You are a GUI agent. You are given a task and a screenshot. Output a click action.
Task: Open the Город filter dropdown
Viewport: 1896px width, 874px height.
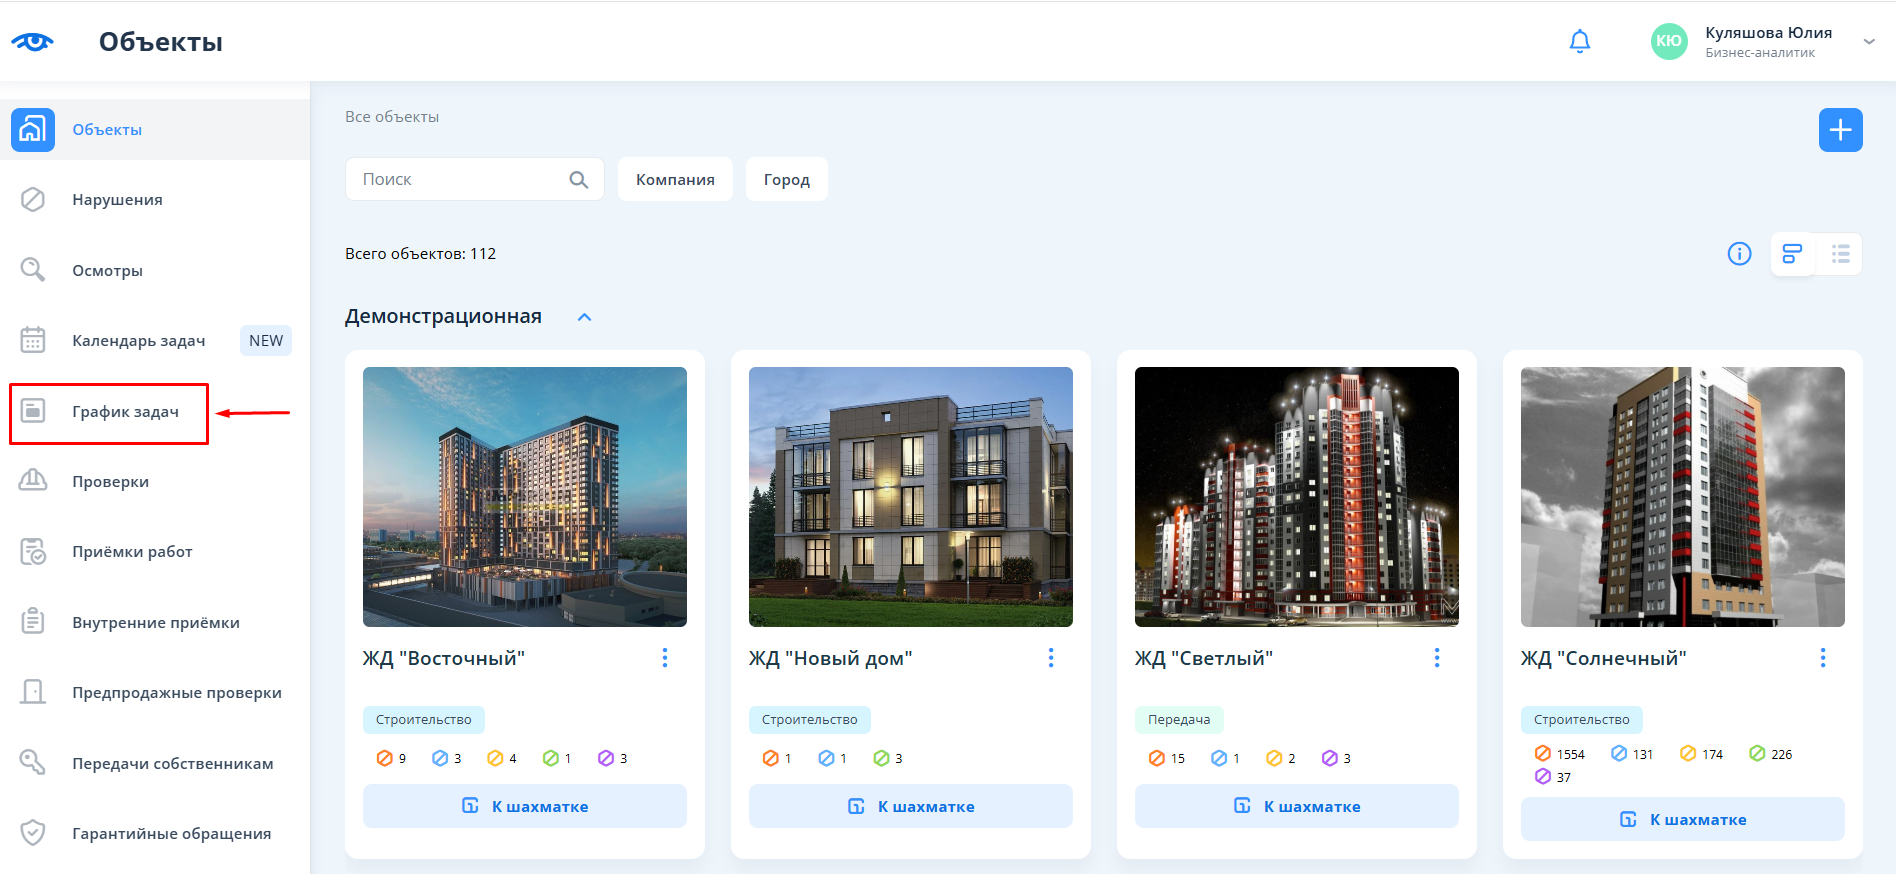[x=786, y=180]
